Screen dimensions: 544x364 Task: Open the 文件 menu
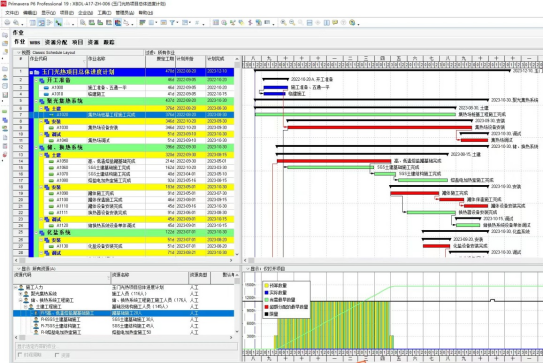(12, 13)
